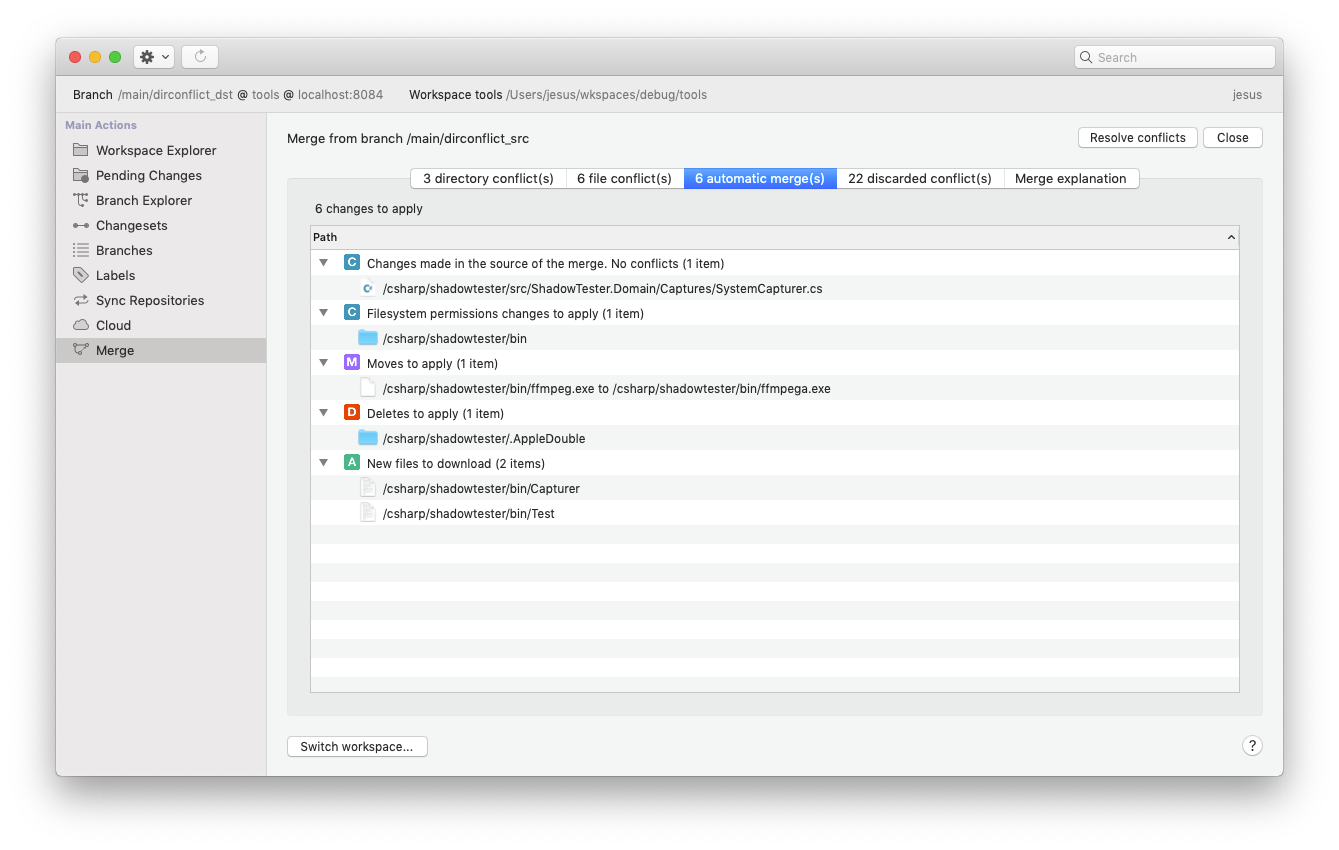Image resolution: width=1339 pixels, height=850 pixels.
Task: Select the SystemCapturer.cs merge entry
Action: point(604,288)
